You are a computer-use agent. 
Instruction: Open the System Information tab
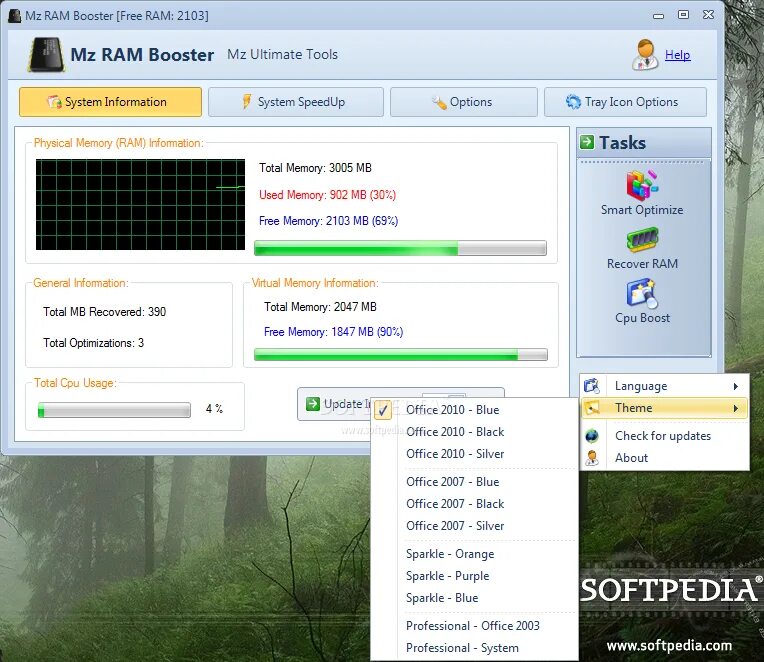(110, 102)
